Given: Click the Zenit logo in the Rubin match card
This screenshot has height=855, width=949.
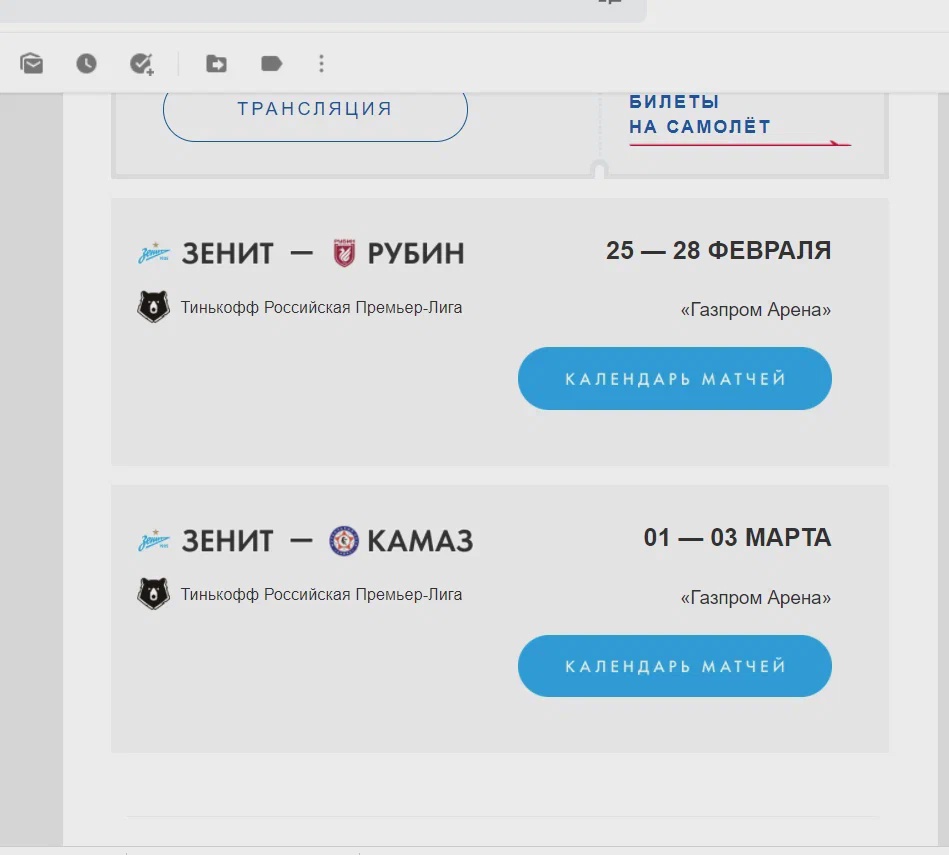Looking at the screenshot, I should pos(154,253).
